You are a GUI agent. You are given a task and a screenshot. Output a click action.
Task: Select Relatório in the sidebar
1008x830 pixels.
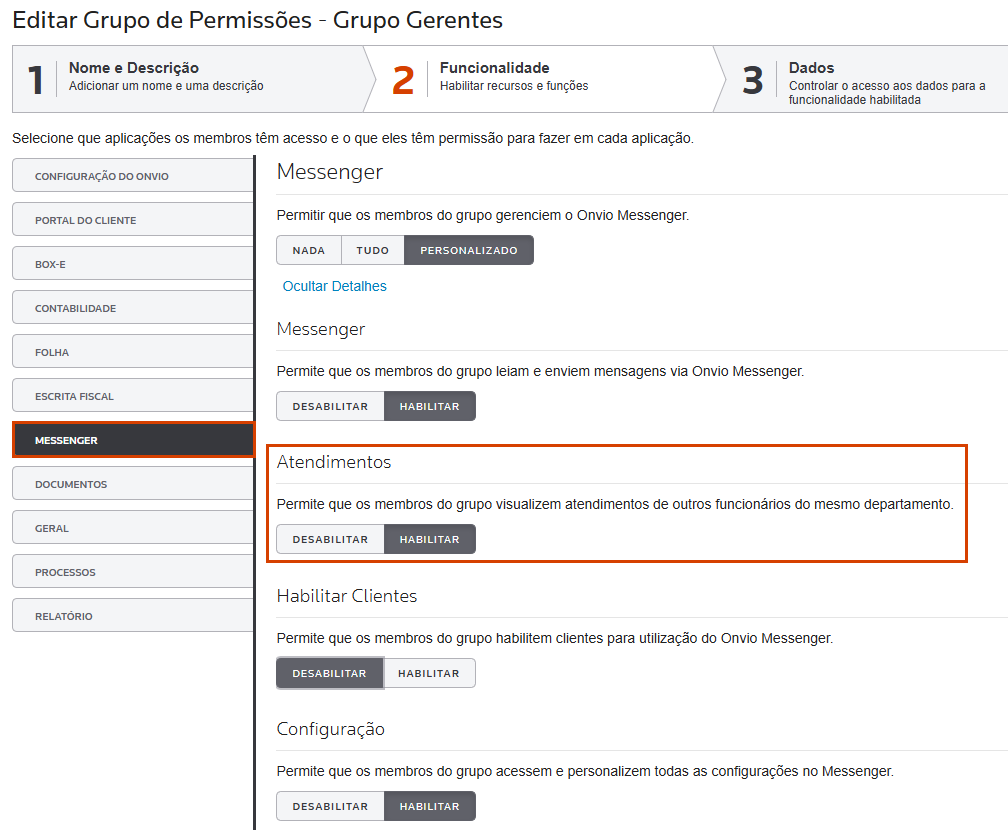coord(133,616)
